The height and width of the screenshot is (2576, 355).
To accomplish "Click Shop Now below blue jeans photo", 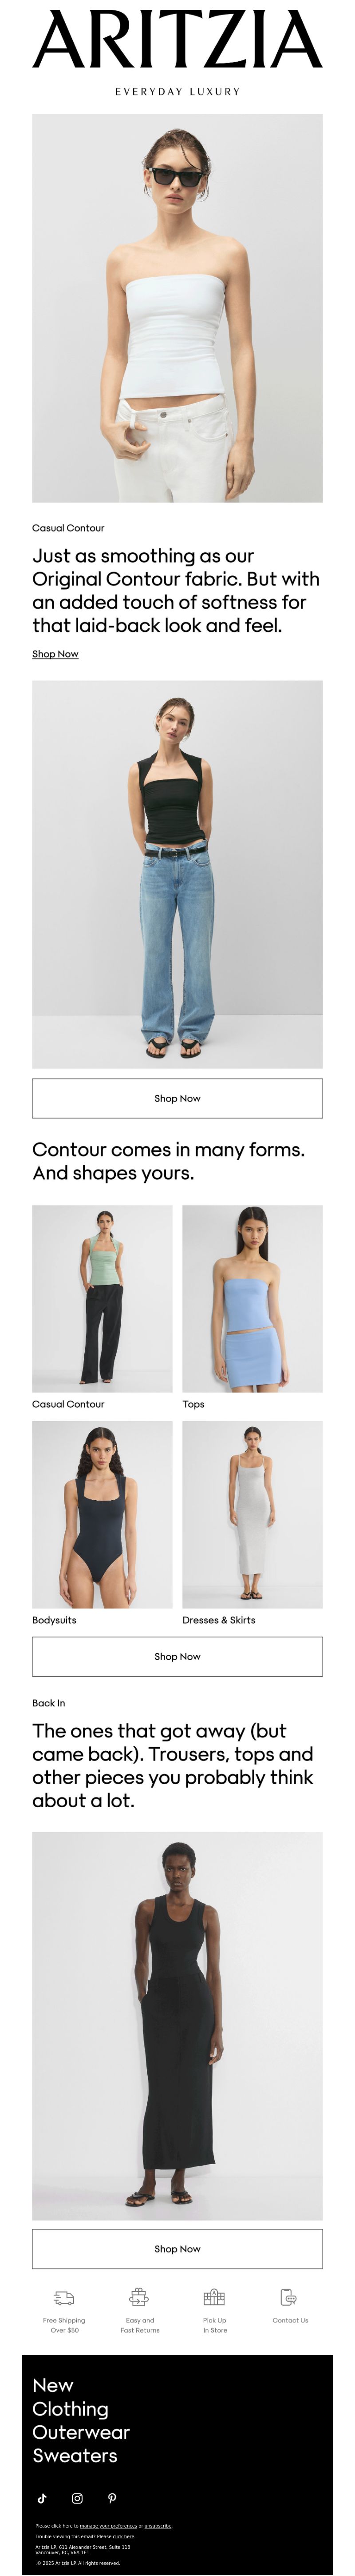I will [x=177, y=1098].
